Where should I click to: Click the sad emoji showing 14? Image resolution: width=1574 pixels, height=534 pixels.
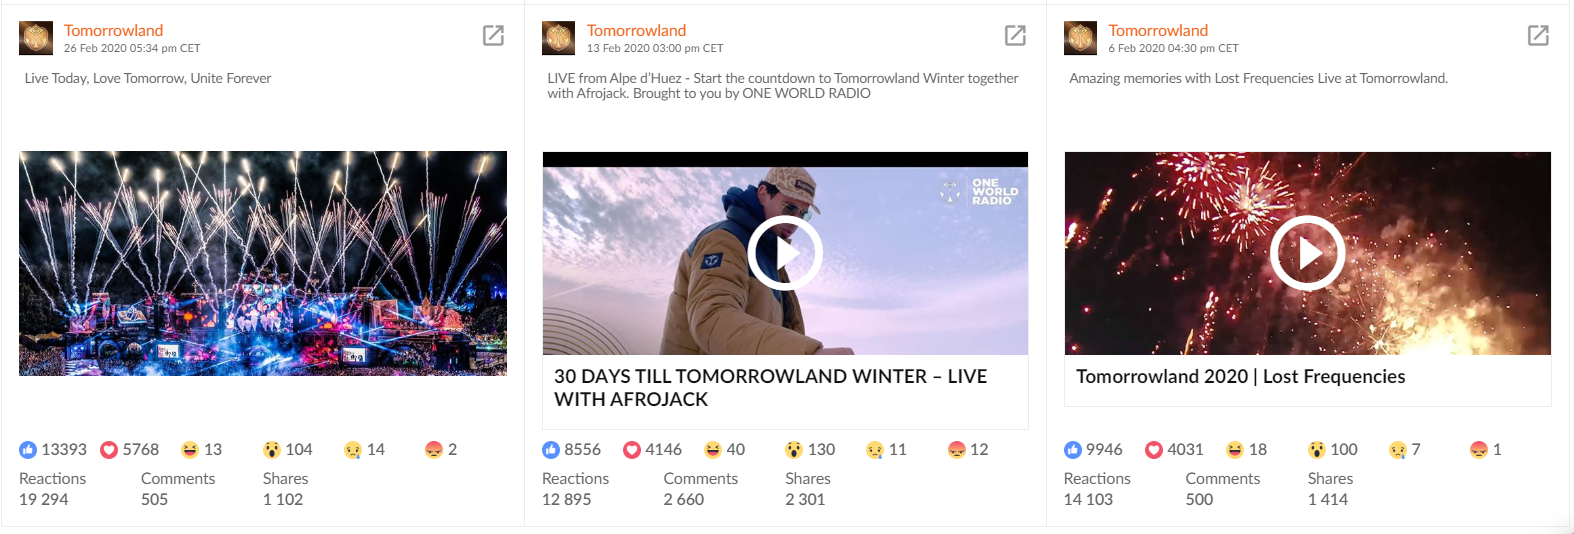[x=353, y=450]
